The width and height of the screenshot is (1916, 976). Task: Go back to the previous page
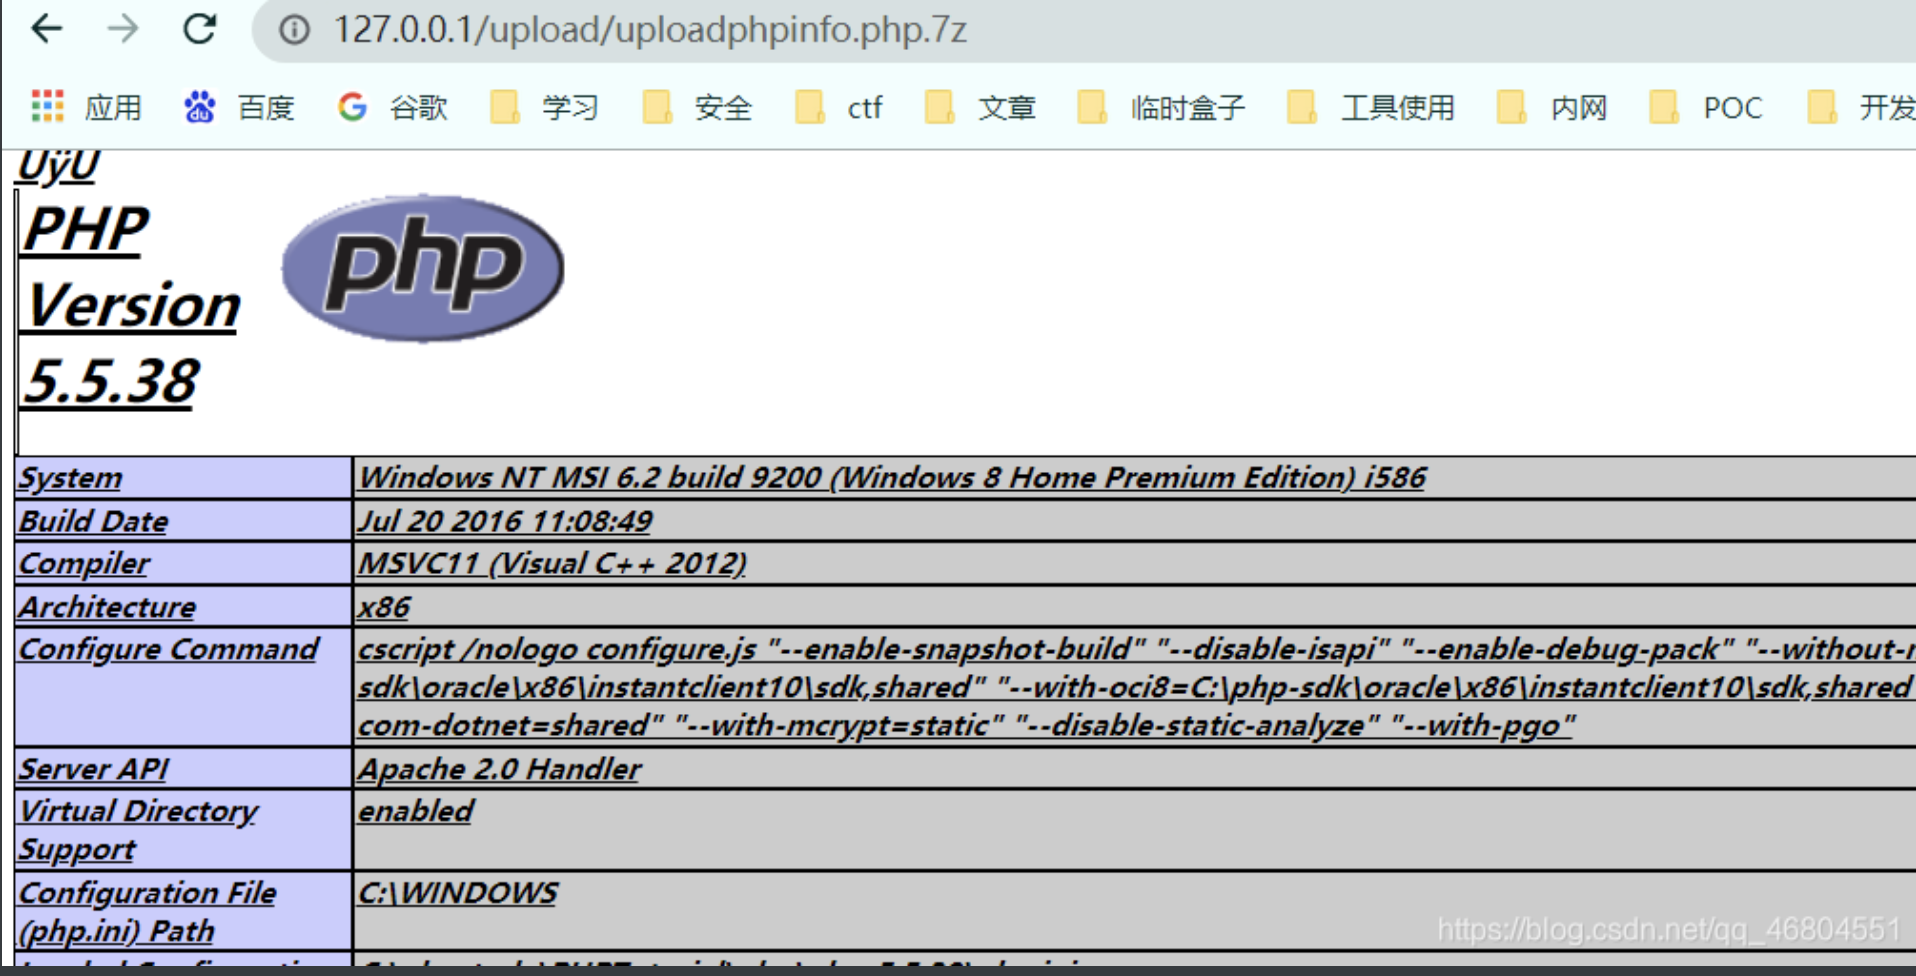47,29
